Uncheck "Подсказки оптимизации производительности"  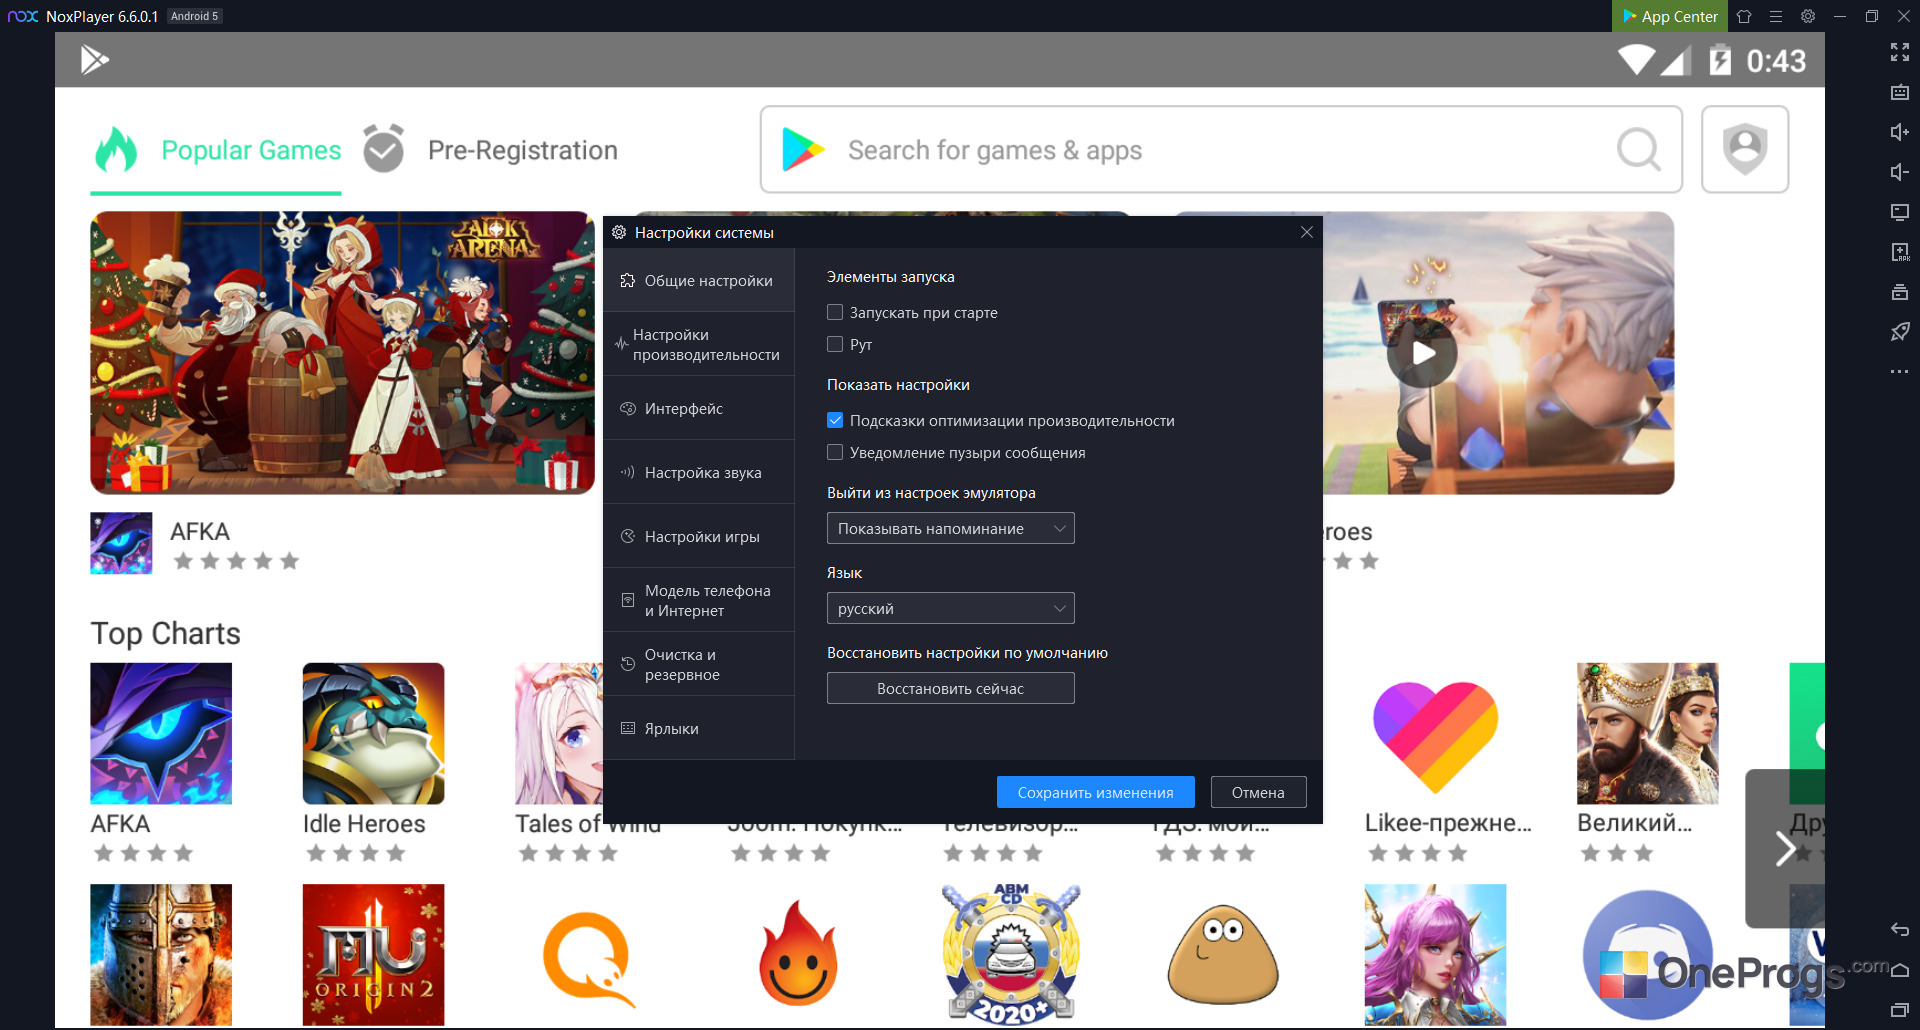pyautogui.click(x=835, y=420)
